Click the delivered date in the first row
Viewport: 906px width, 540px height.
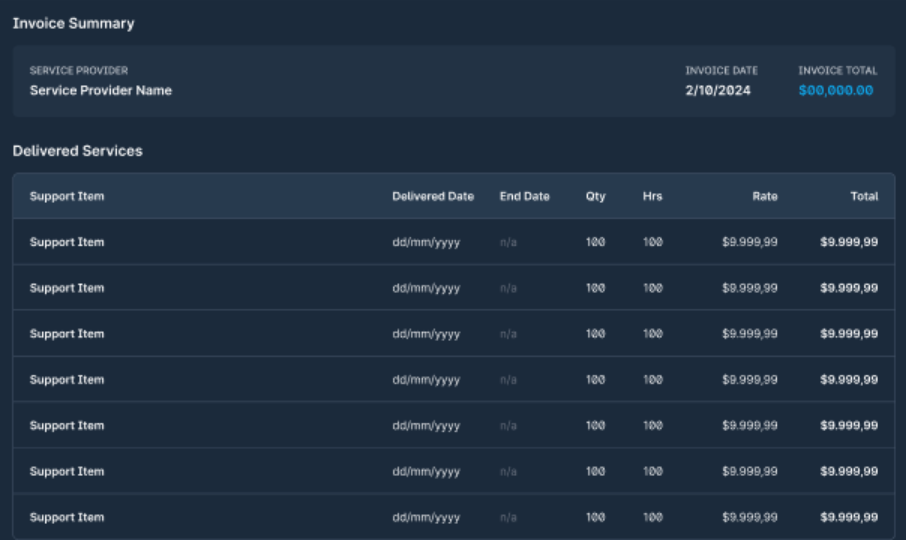(426, 242)
